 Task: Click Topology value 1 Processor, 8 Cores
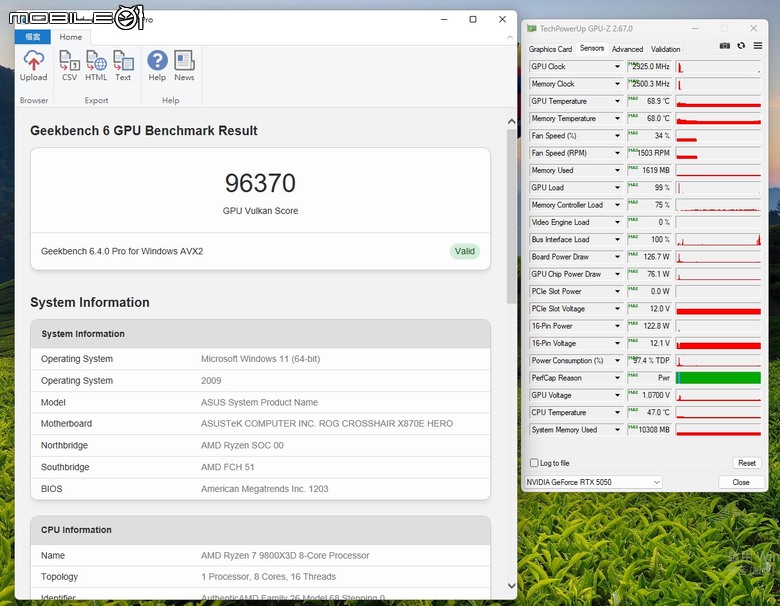269,577
